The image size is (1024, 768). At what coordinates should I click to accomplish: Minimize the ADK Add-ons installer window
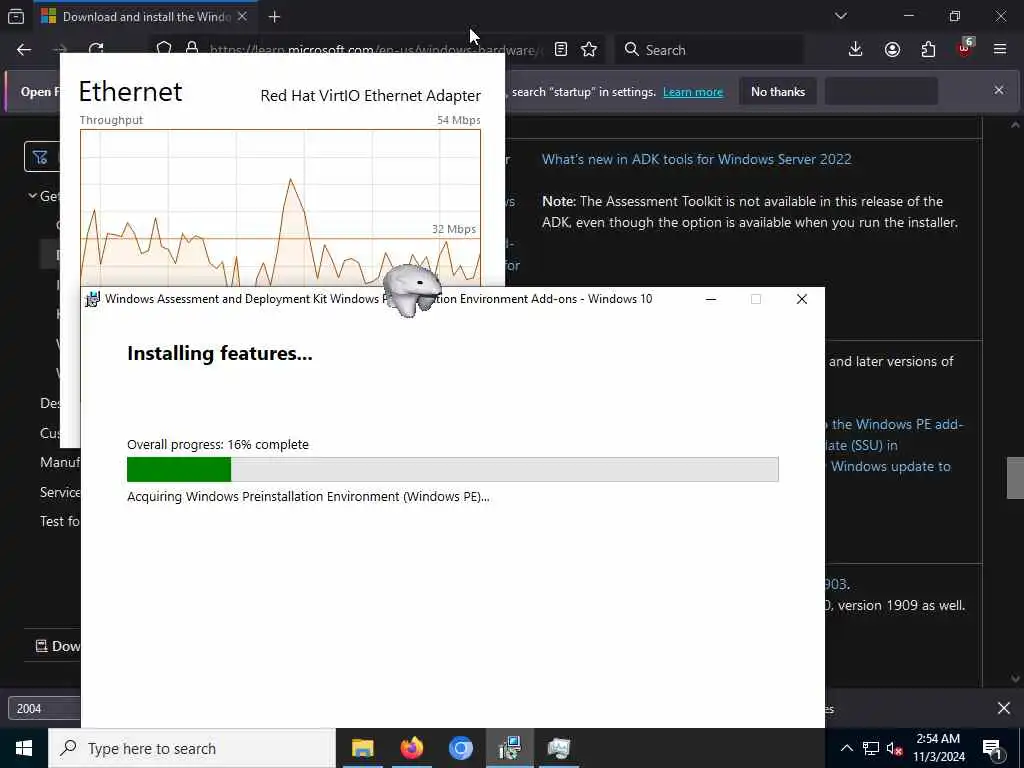[x=711, y=299]
